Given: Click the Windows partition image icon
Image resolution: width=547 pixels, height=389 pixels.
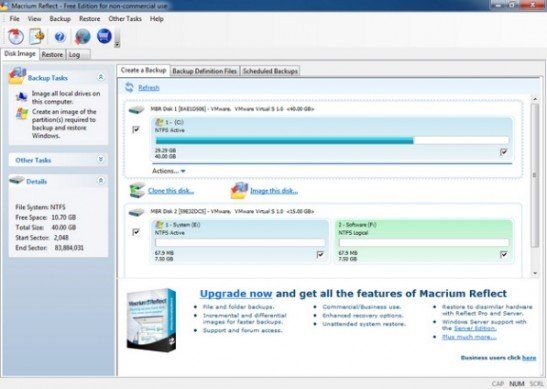Looking at the screenshot, I should tap(22, 114).
